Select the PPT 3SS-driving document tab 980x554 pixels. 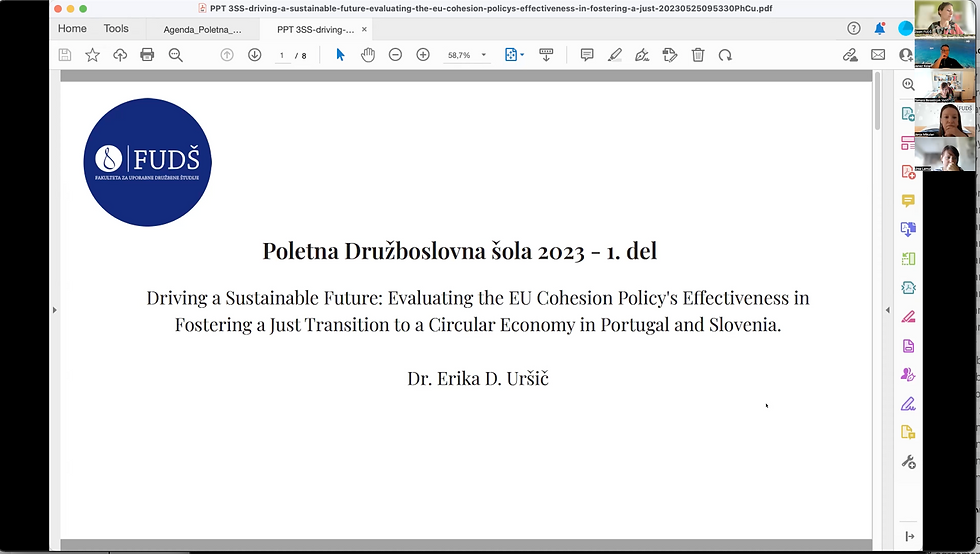tap(316, 29)
